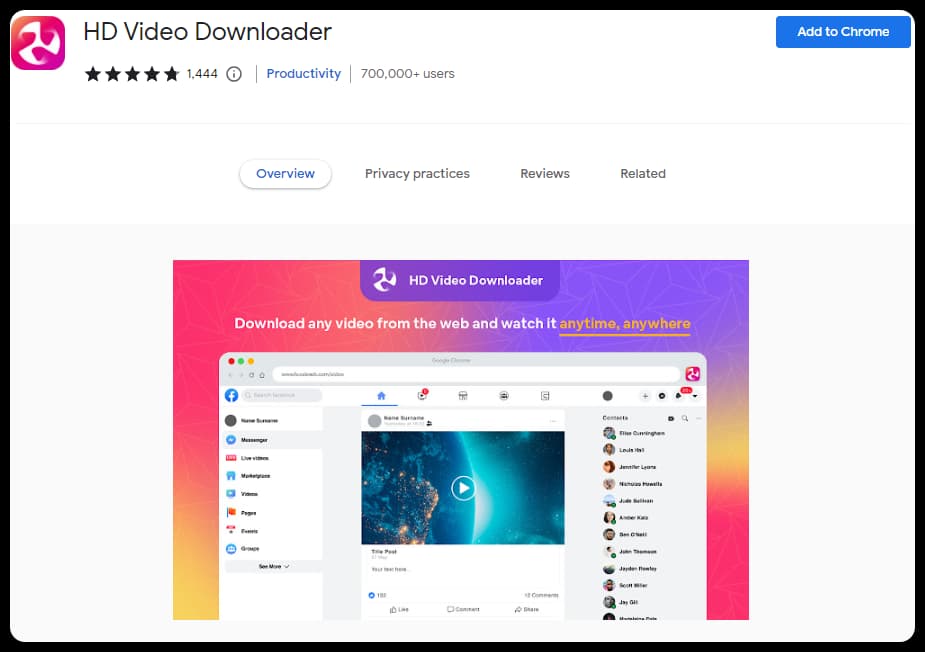Click Marketplace in the preview sidebar
The image size is (925, 652).
[255, 476]
